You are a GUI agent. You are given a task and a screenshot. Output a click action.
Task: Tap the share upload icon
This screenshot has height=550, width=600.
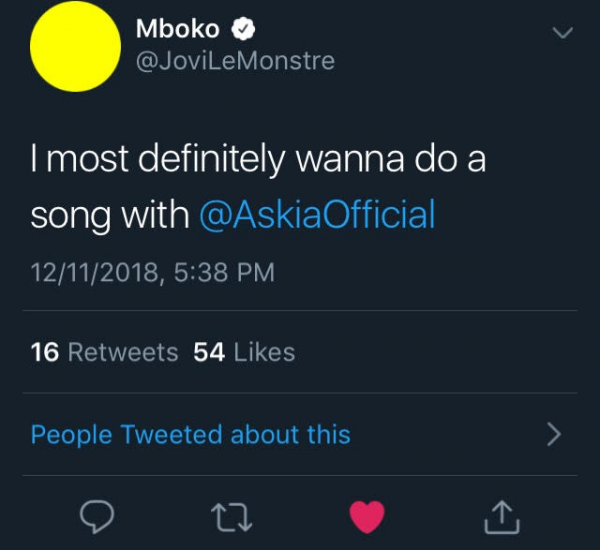(x=502, y=516)
